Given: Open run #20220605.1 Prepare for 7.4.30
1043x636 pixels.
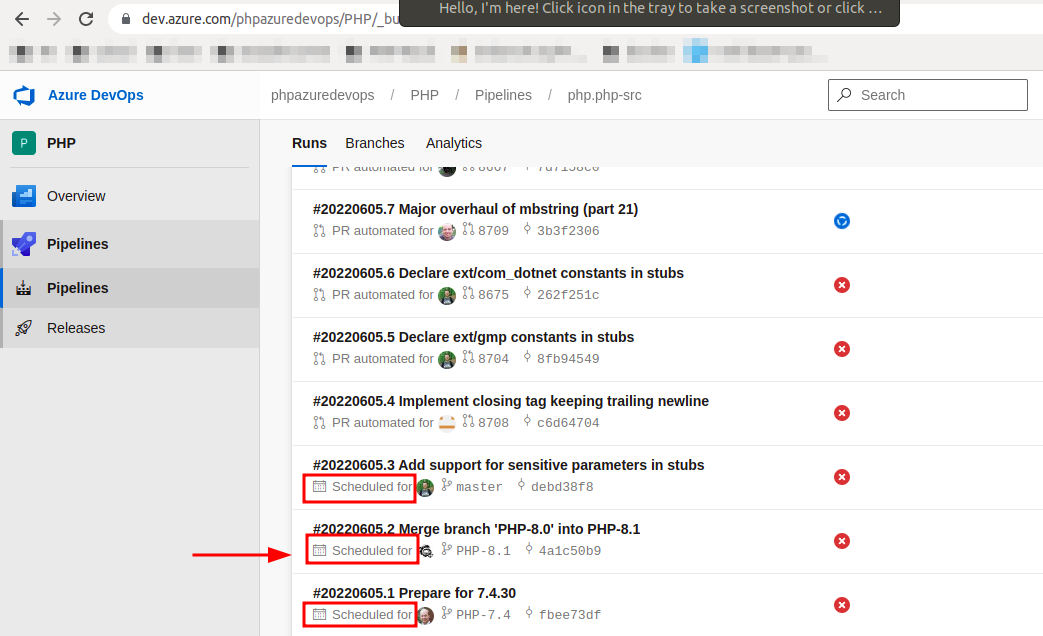Looking at the screenshot, I should point(414,593).
